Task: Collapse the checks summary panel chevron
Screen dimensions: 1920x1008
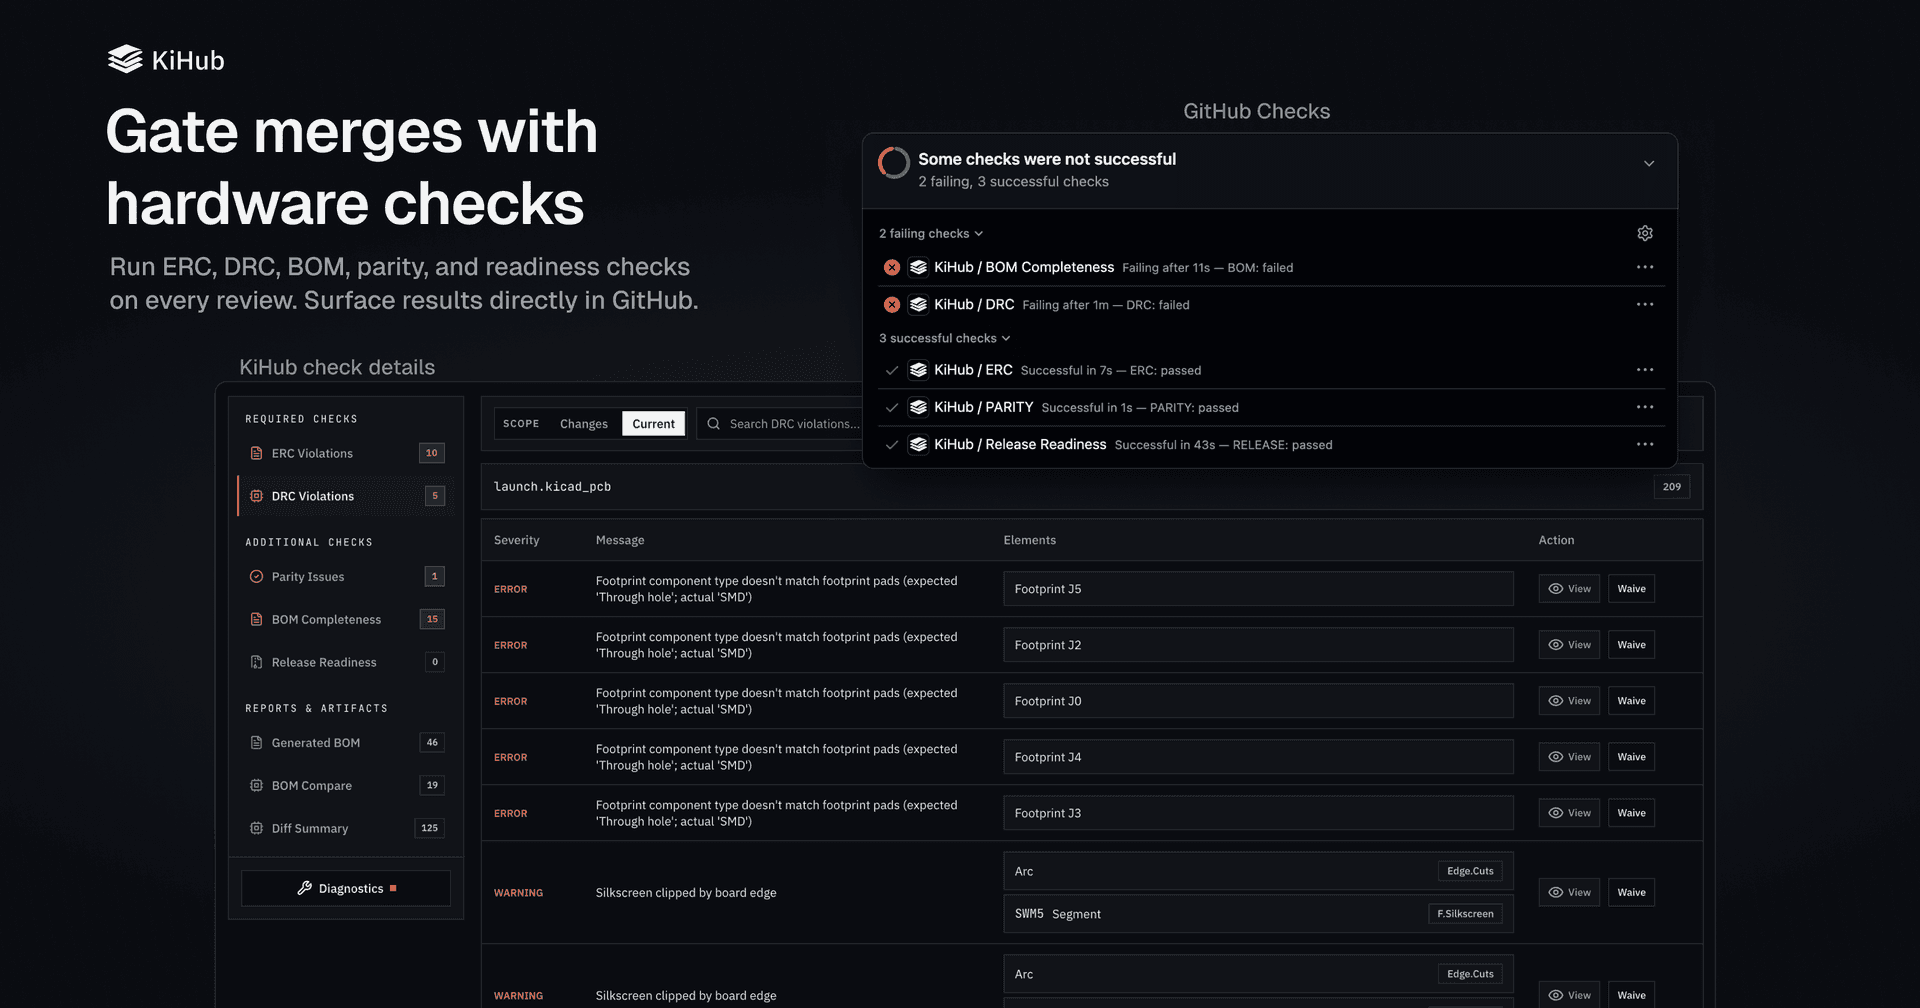Action: pyautogui.click(x=1649, y=164)
